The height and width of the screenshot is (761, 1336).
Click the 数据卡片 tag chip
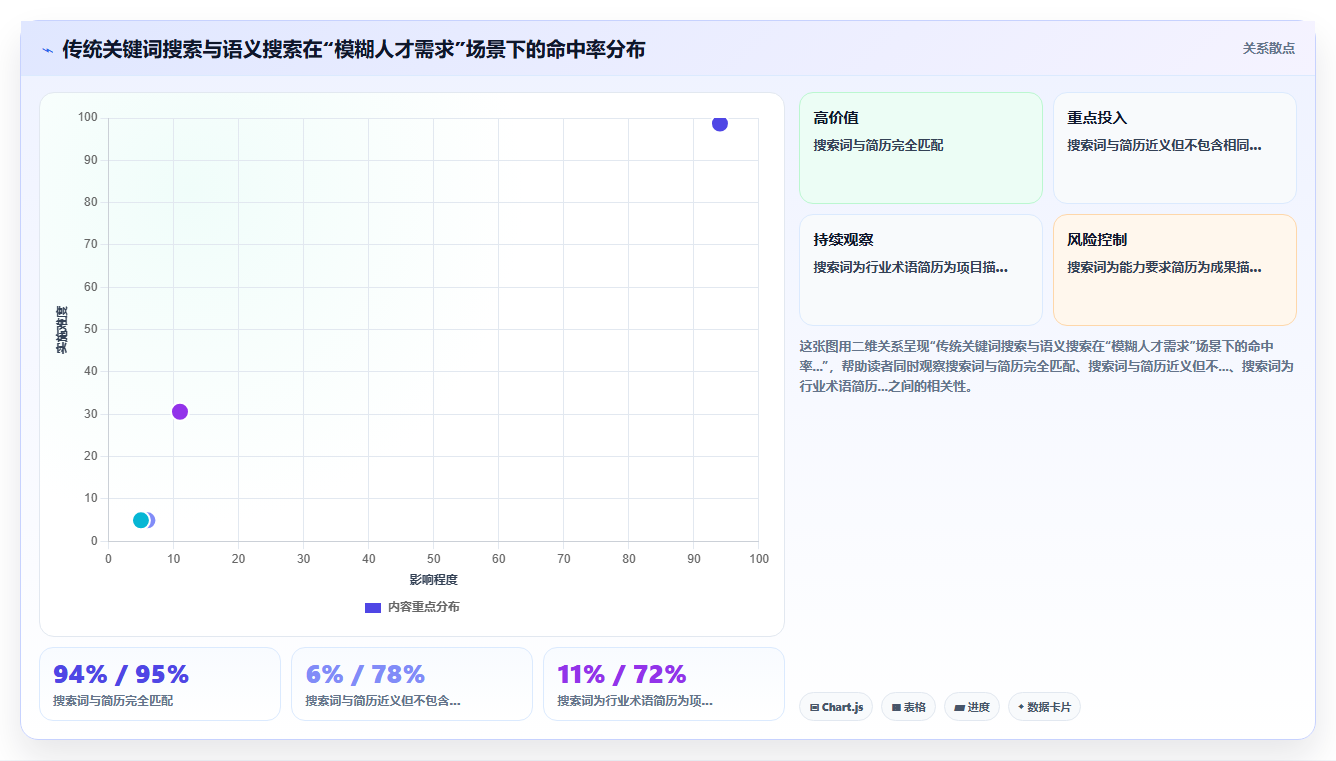1044,707
